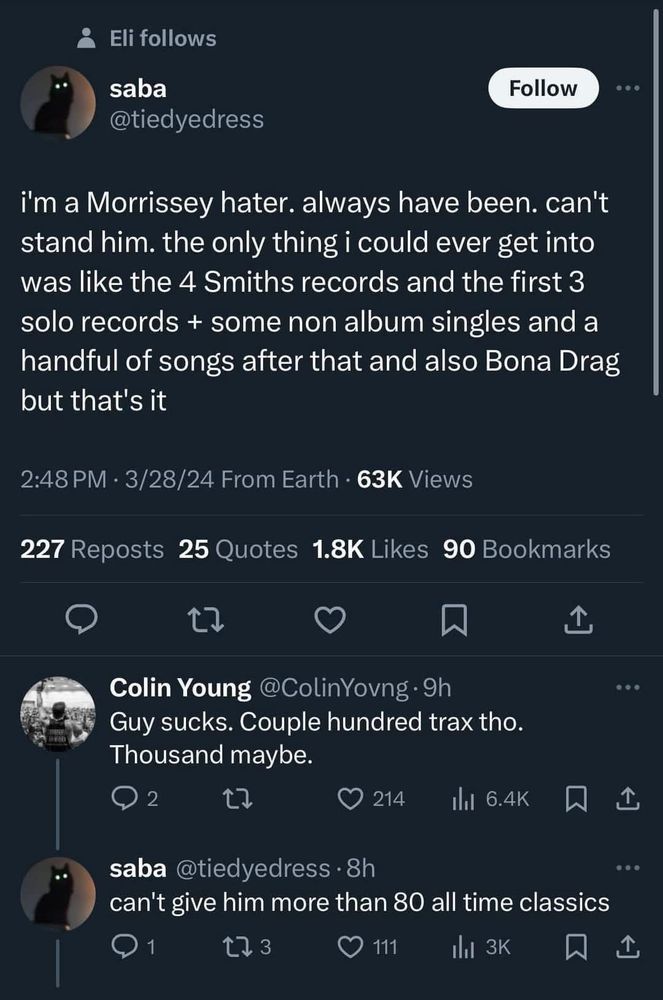Bookmark the main tweet
The width and height of the screenshot is (663, 1000).
tap(454, 623)
